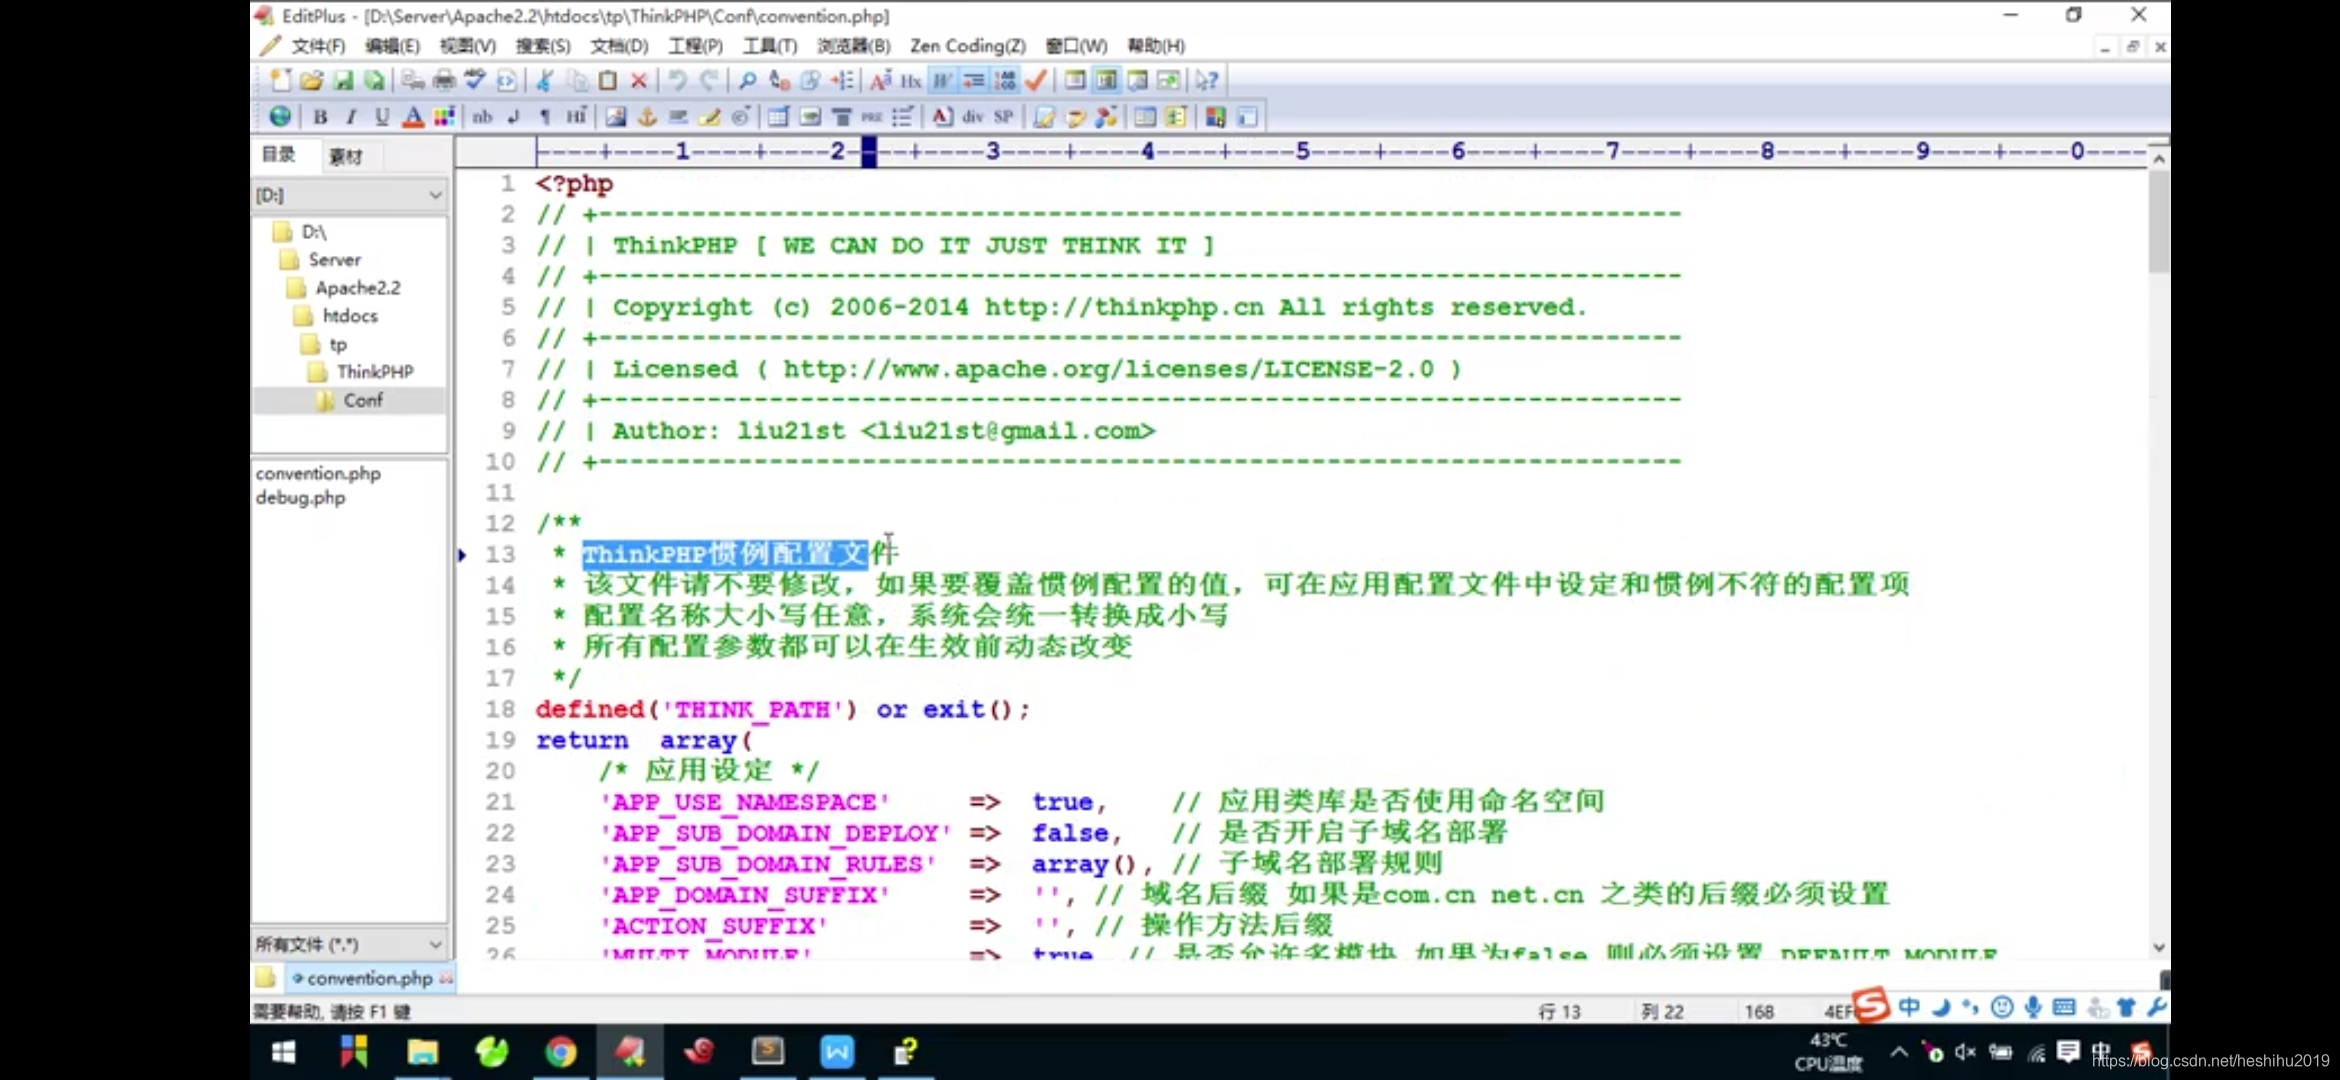Select debug.php in the file list
Viewport: 2340px width, 1080px height.
tap(300, 498)
